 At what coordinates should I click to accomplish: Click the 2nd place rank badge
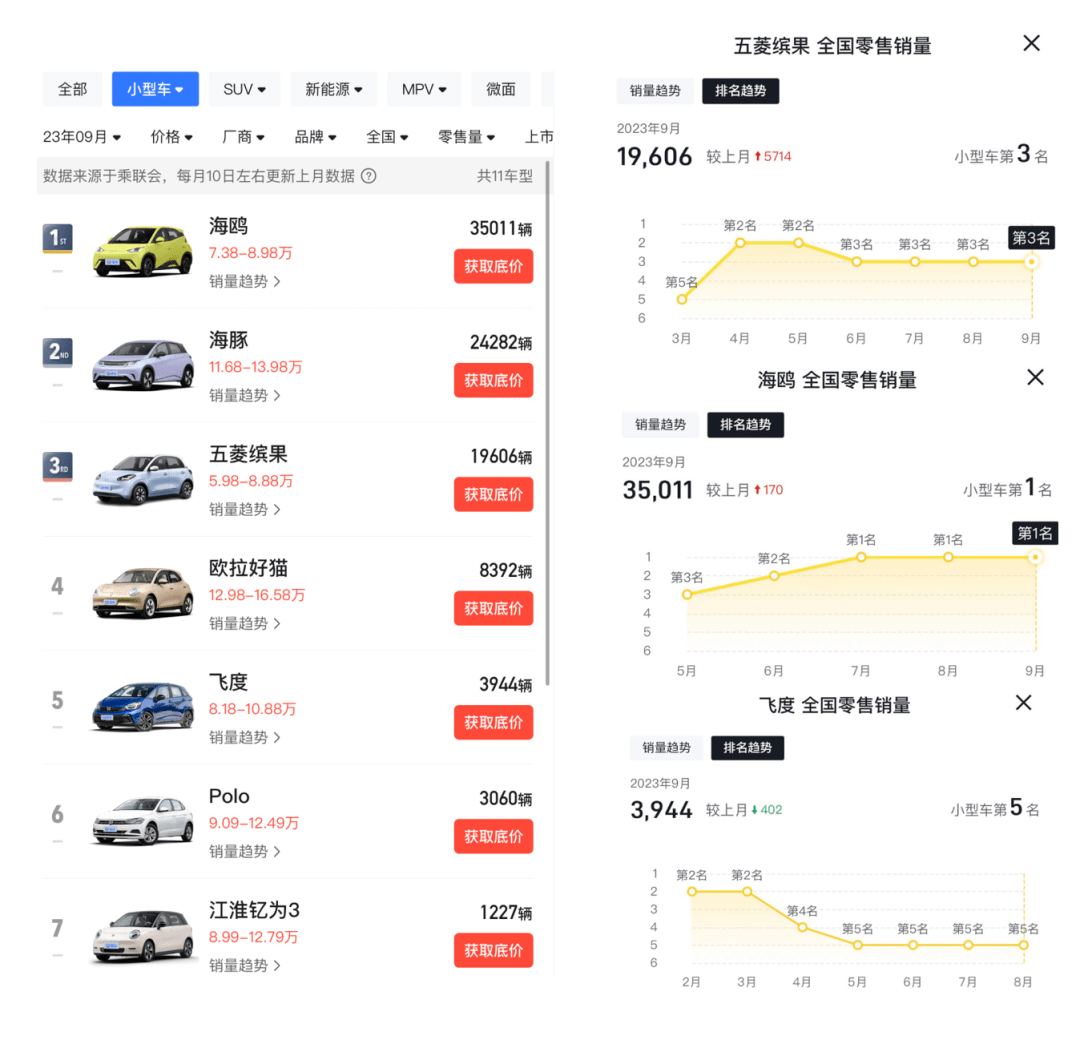click(x=57, y=353)
